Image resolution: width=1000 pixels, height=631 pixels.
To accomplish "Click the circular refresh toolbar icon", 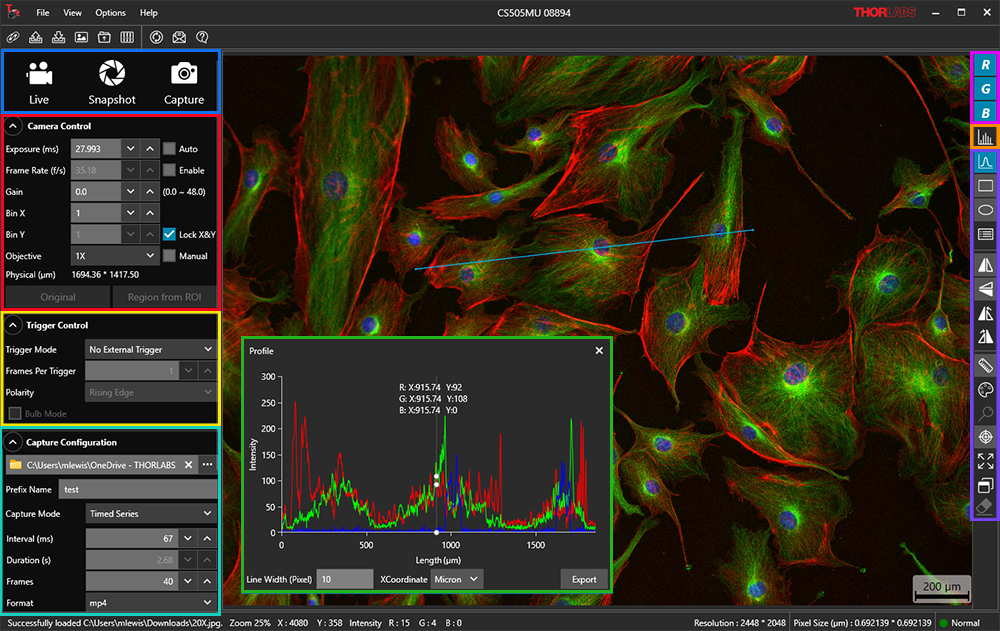I will pyautogui.click(x=156, y=37).
